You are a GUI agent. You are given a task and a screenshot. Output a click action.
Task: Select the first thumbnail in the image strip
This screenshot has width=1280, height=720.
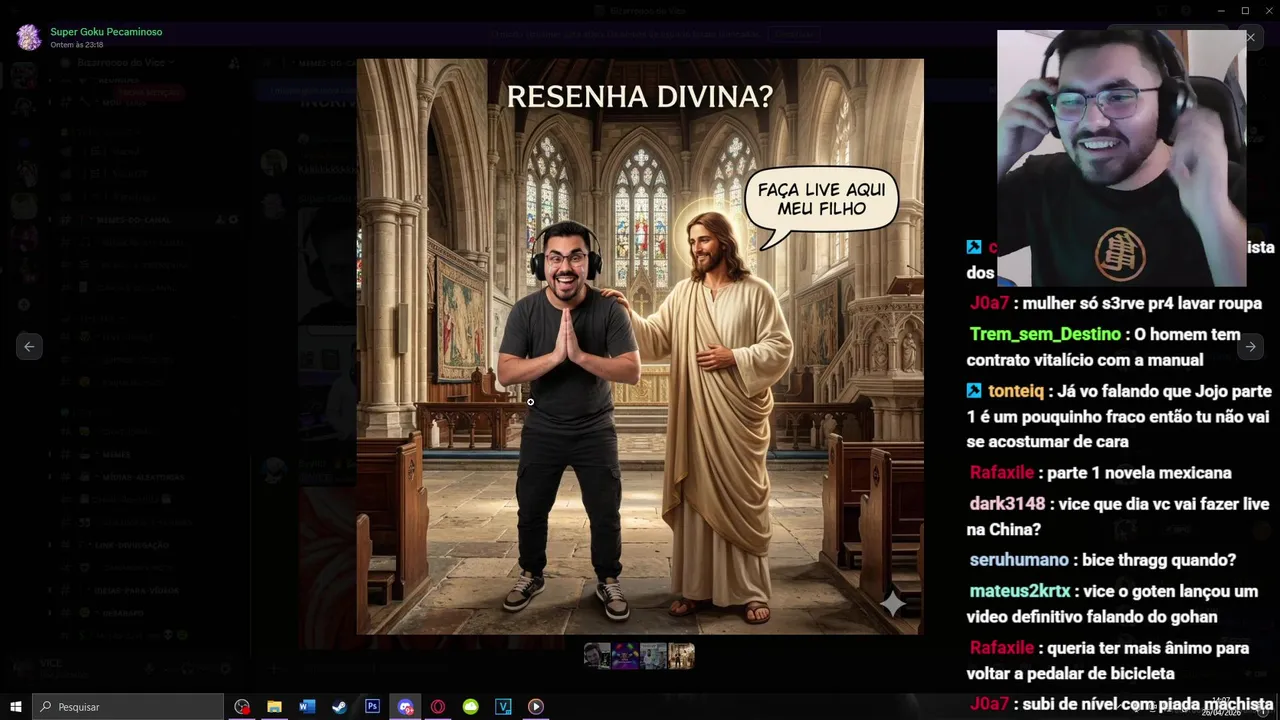click(597, 656)
